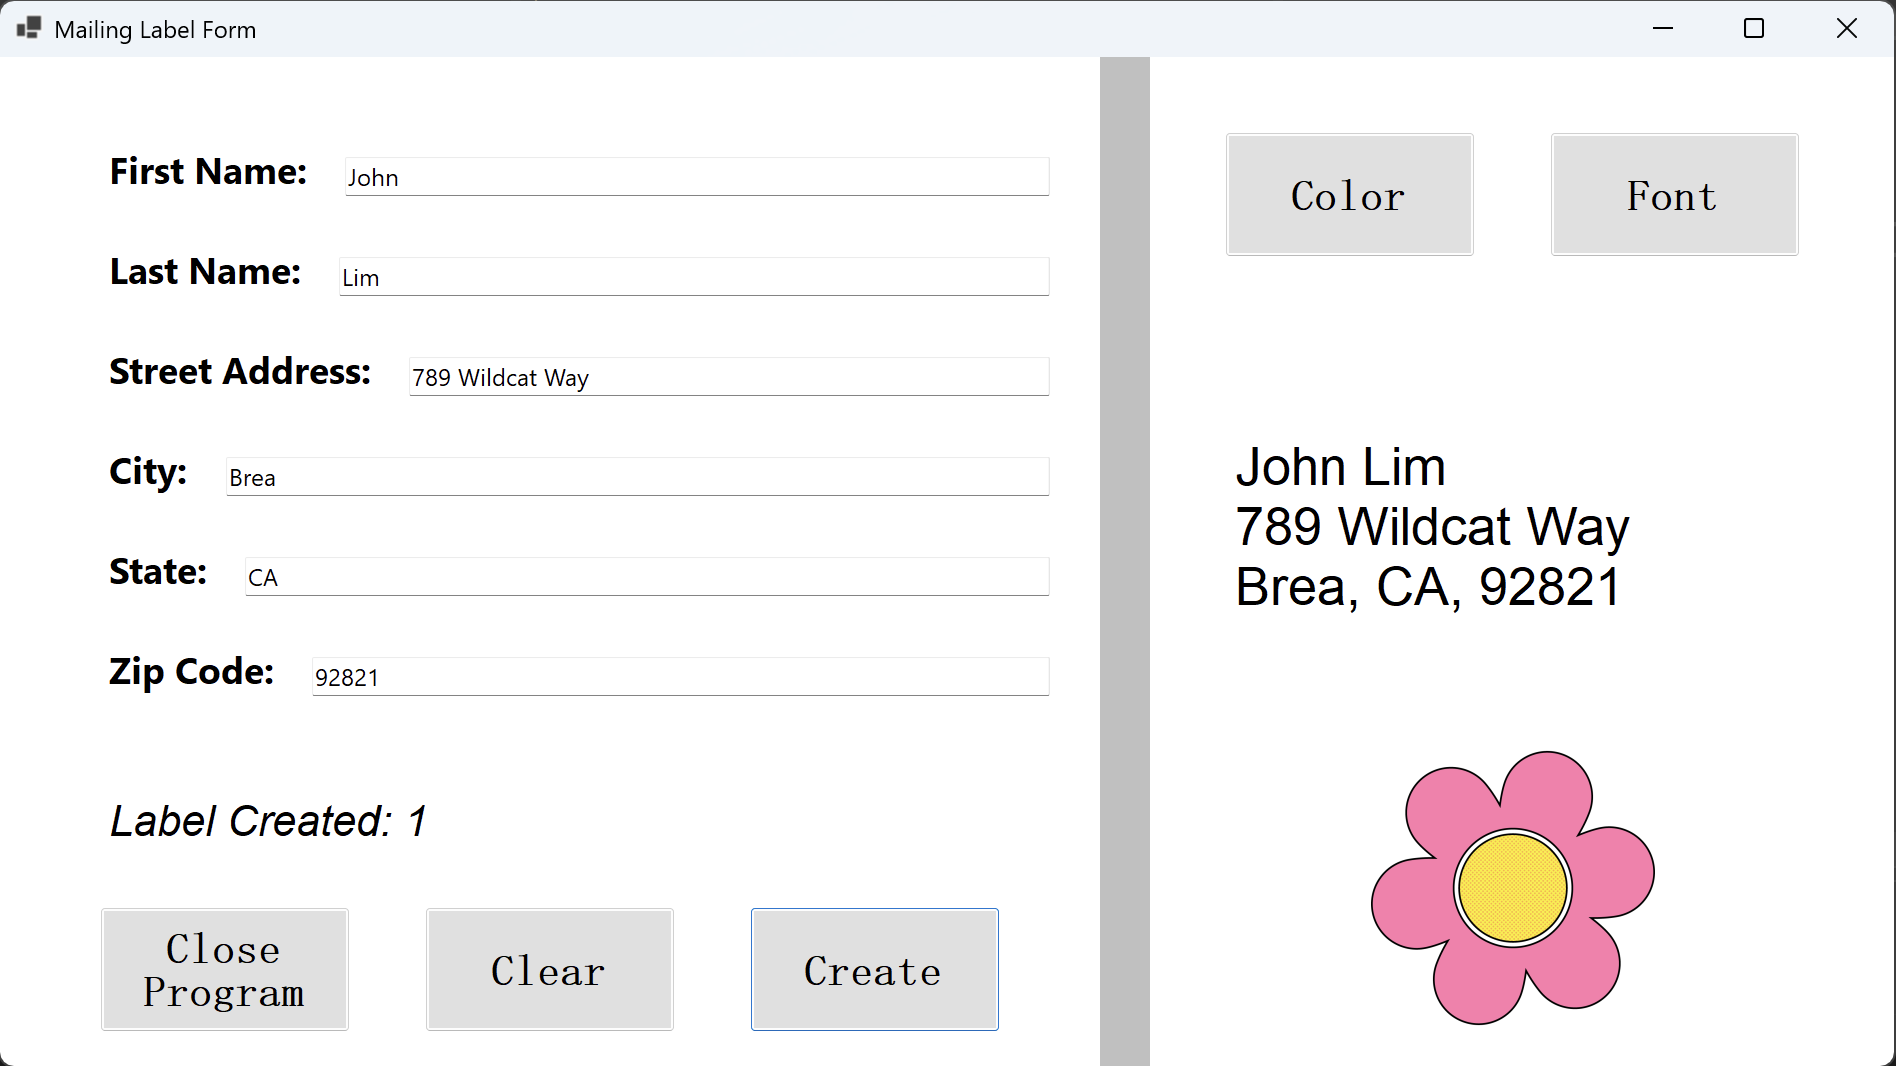Click the gray vertical divider bar
The width and height of the screenshot is (1896, 1066).
pyautogui.click(x=1124, y=560)
